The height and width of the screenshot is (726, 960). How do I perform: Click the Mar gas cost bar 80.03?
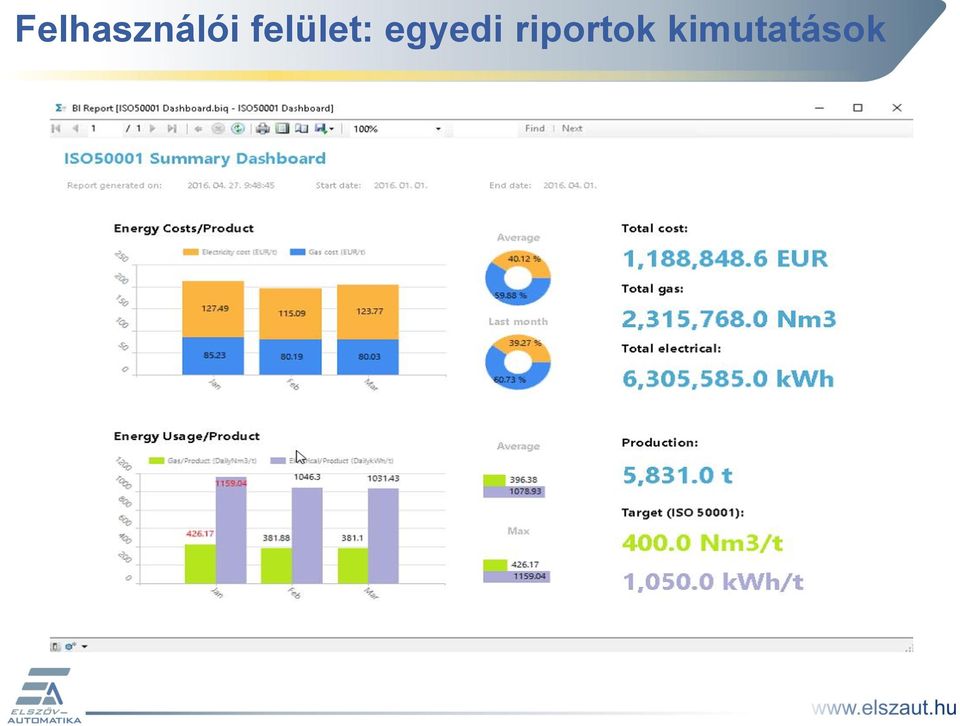[x=368, y=357]
